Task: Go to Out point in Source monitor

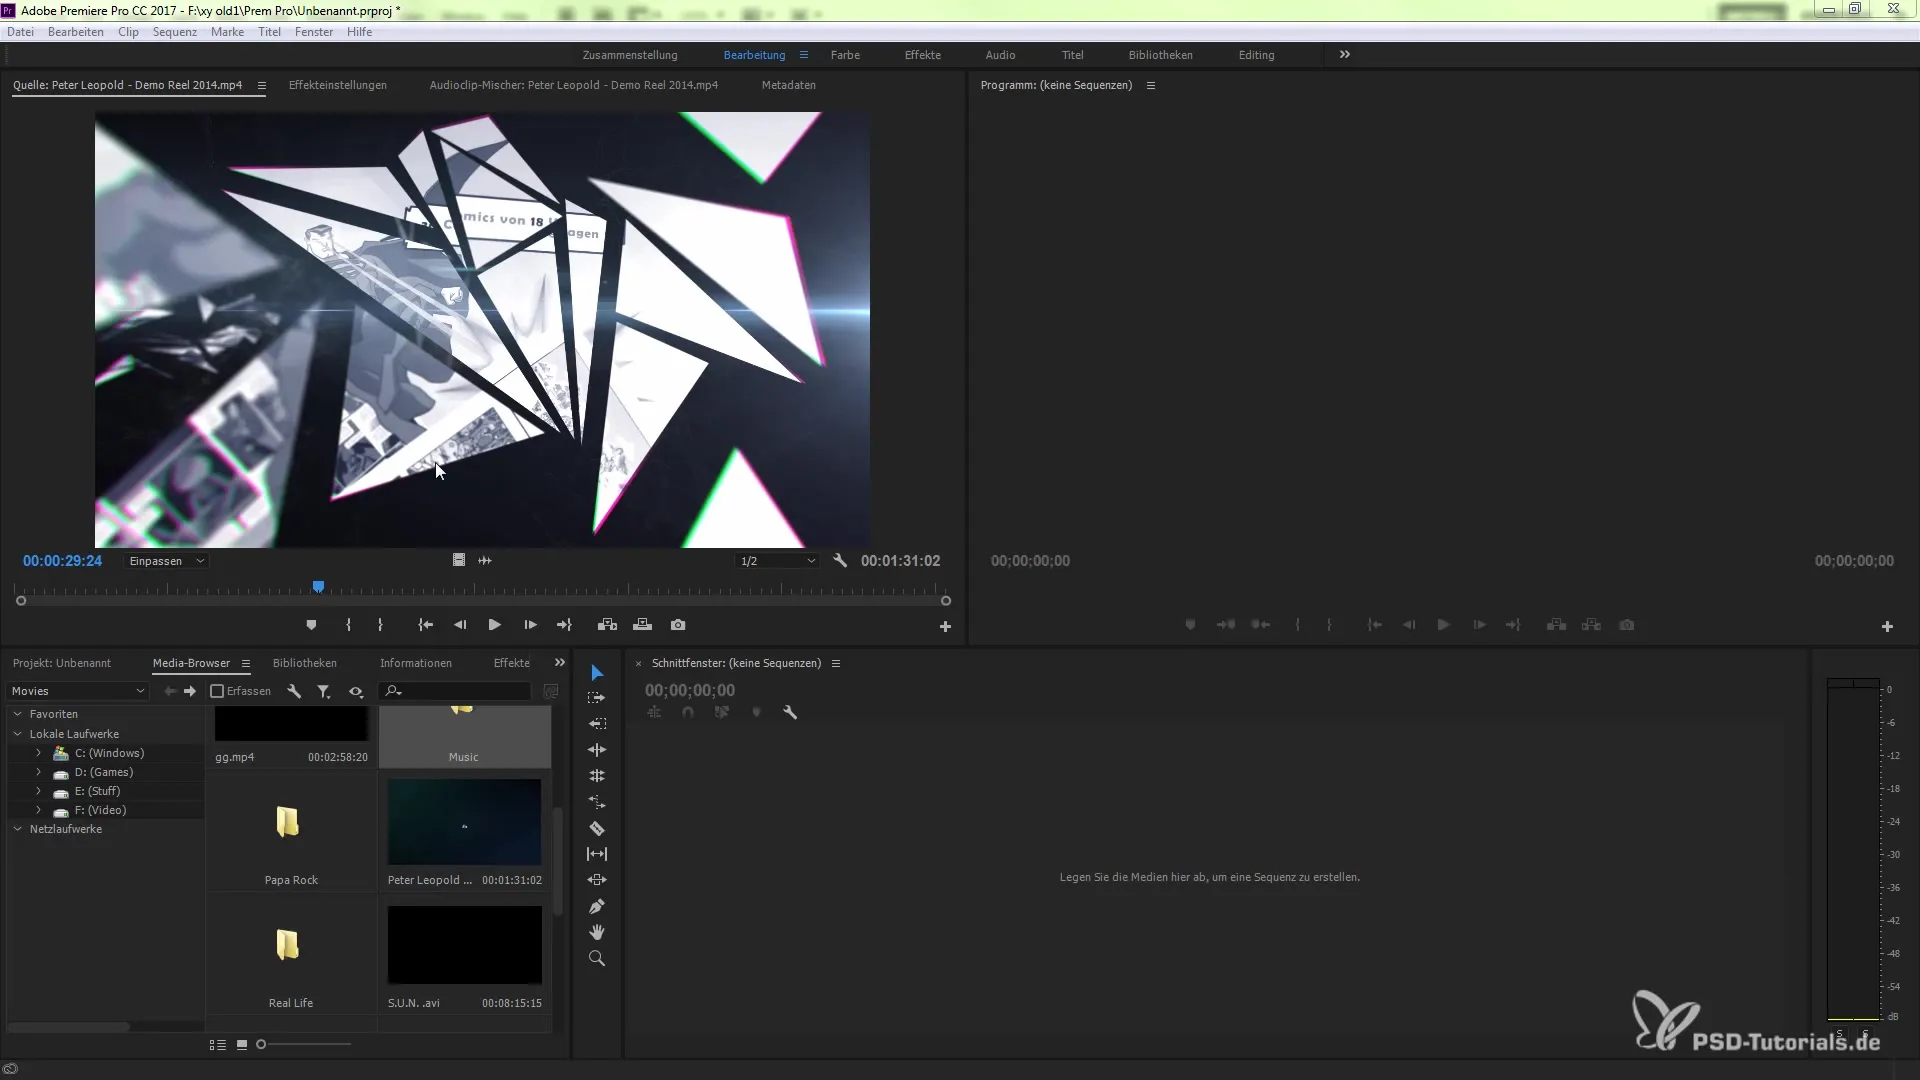Action: tap(564, 625)
